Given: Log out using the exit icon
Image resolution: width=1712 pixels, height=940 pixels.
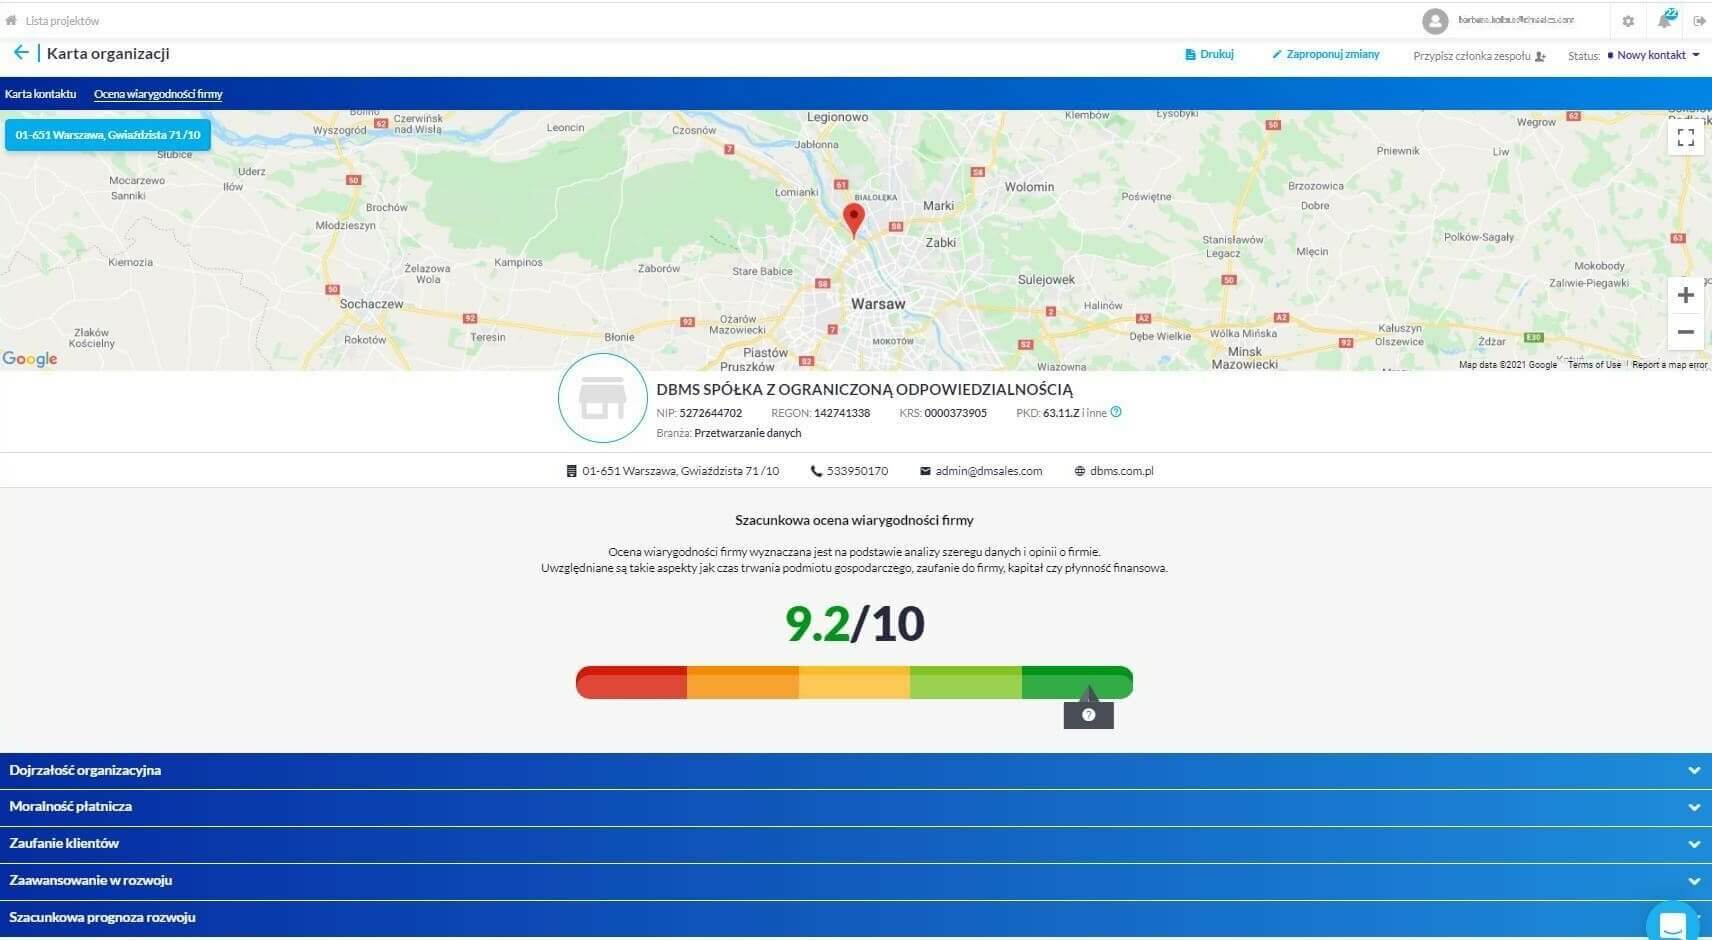Looking at the screenshot, I should (x=1699, y=21).
